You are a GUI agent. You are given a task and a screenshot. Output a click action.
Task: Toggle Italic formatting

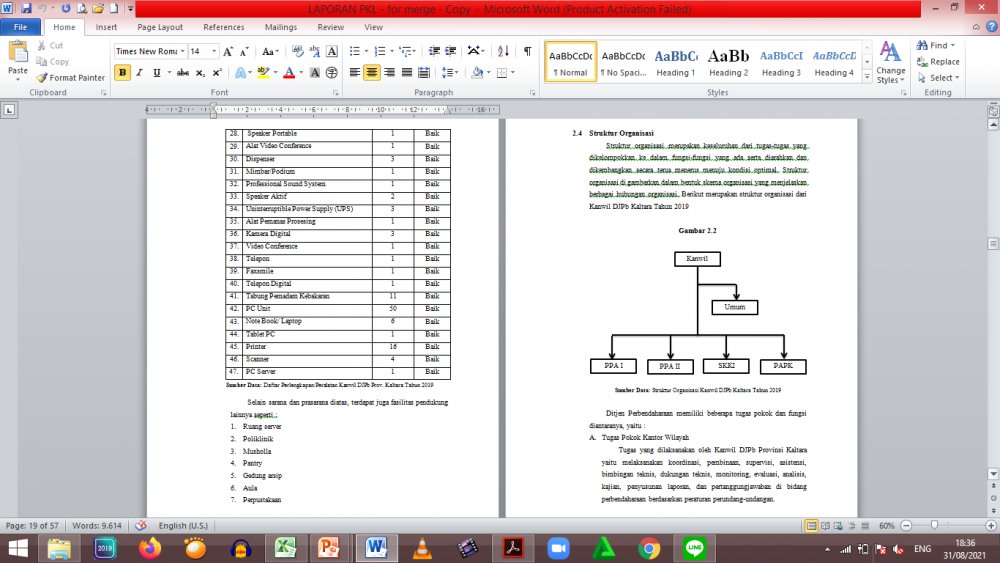point(139,73)
